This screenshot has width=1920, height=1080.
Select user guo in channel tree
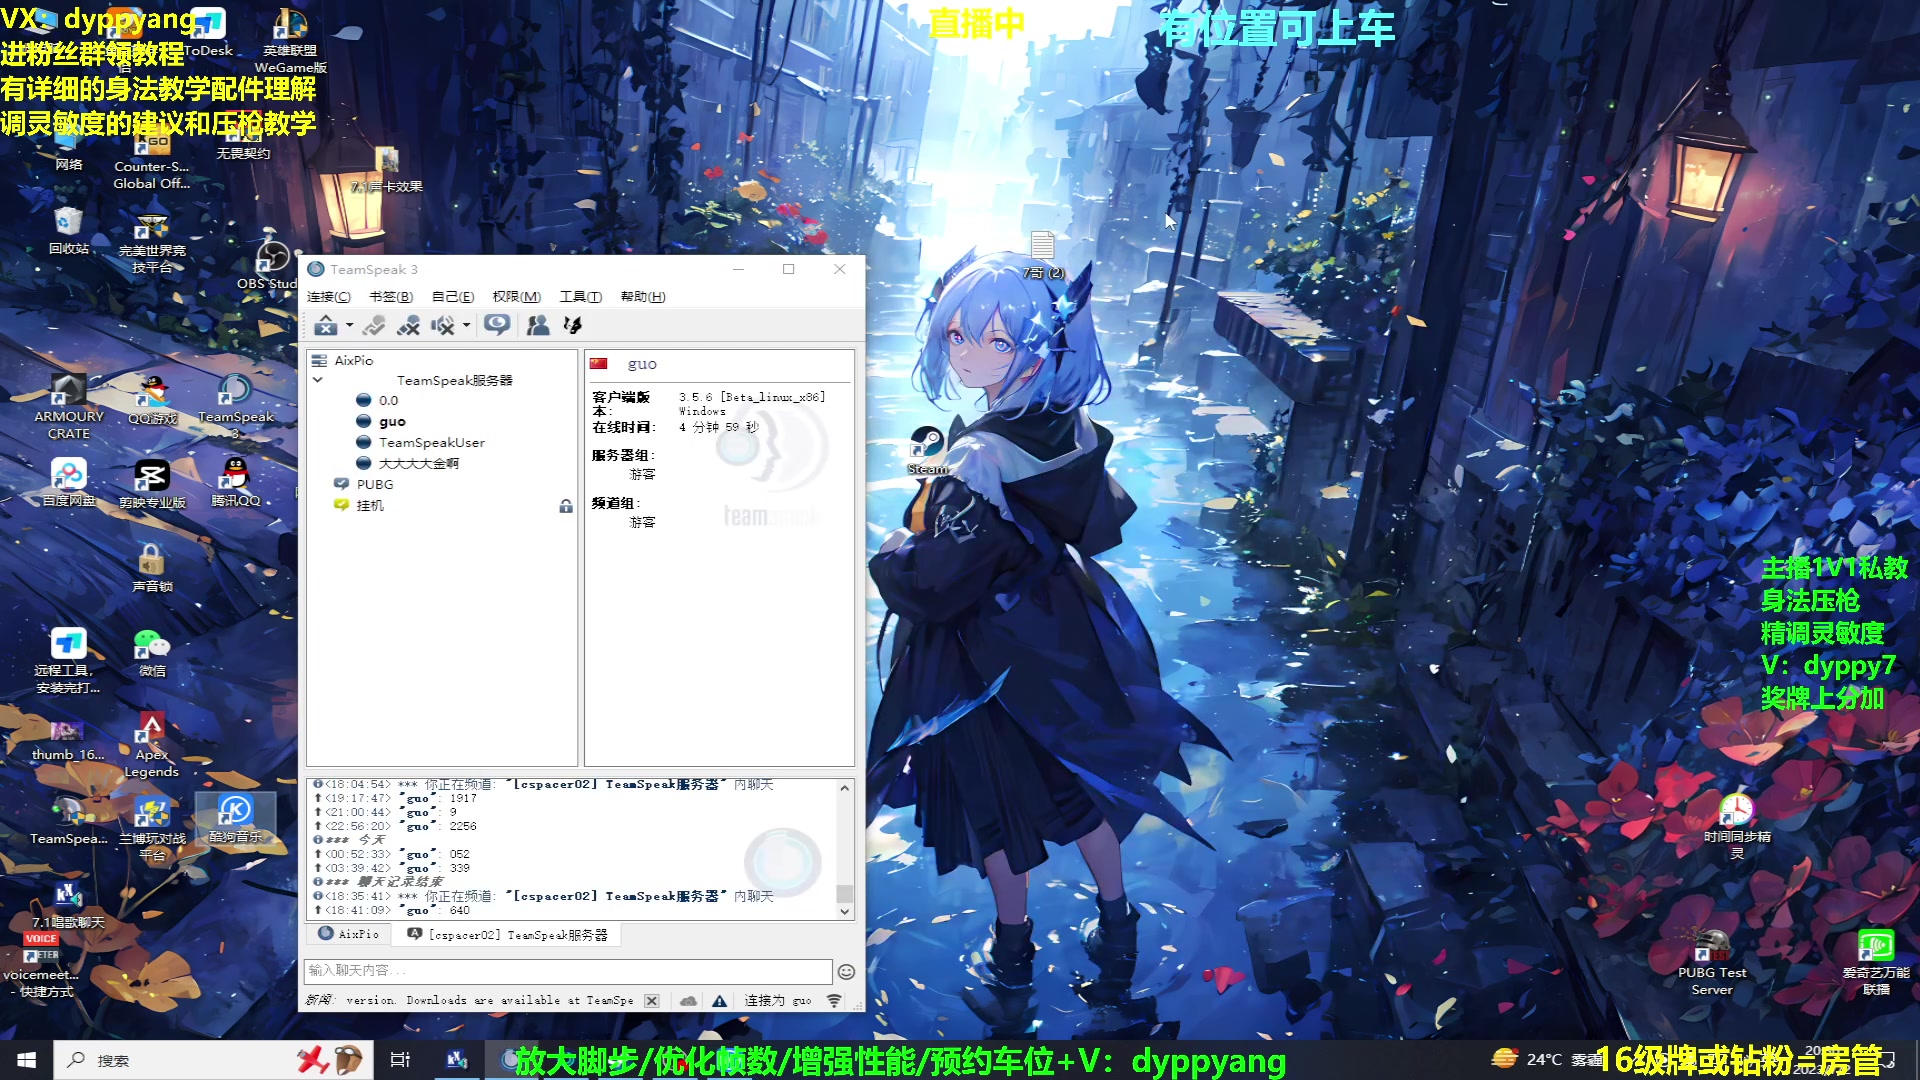pos(392,422)
